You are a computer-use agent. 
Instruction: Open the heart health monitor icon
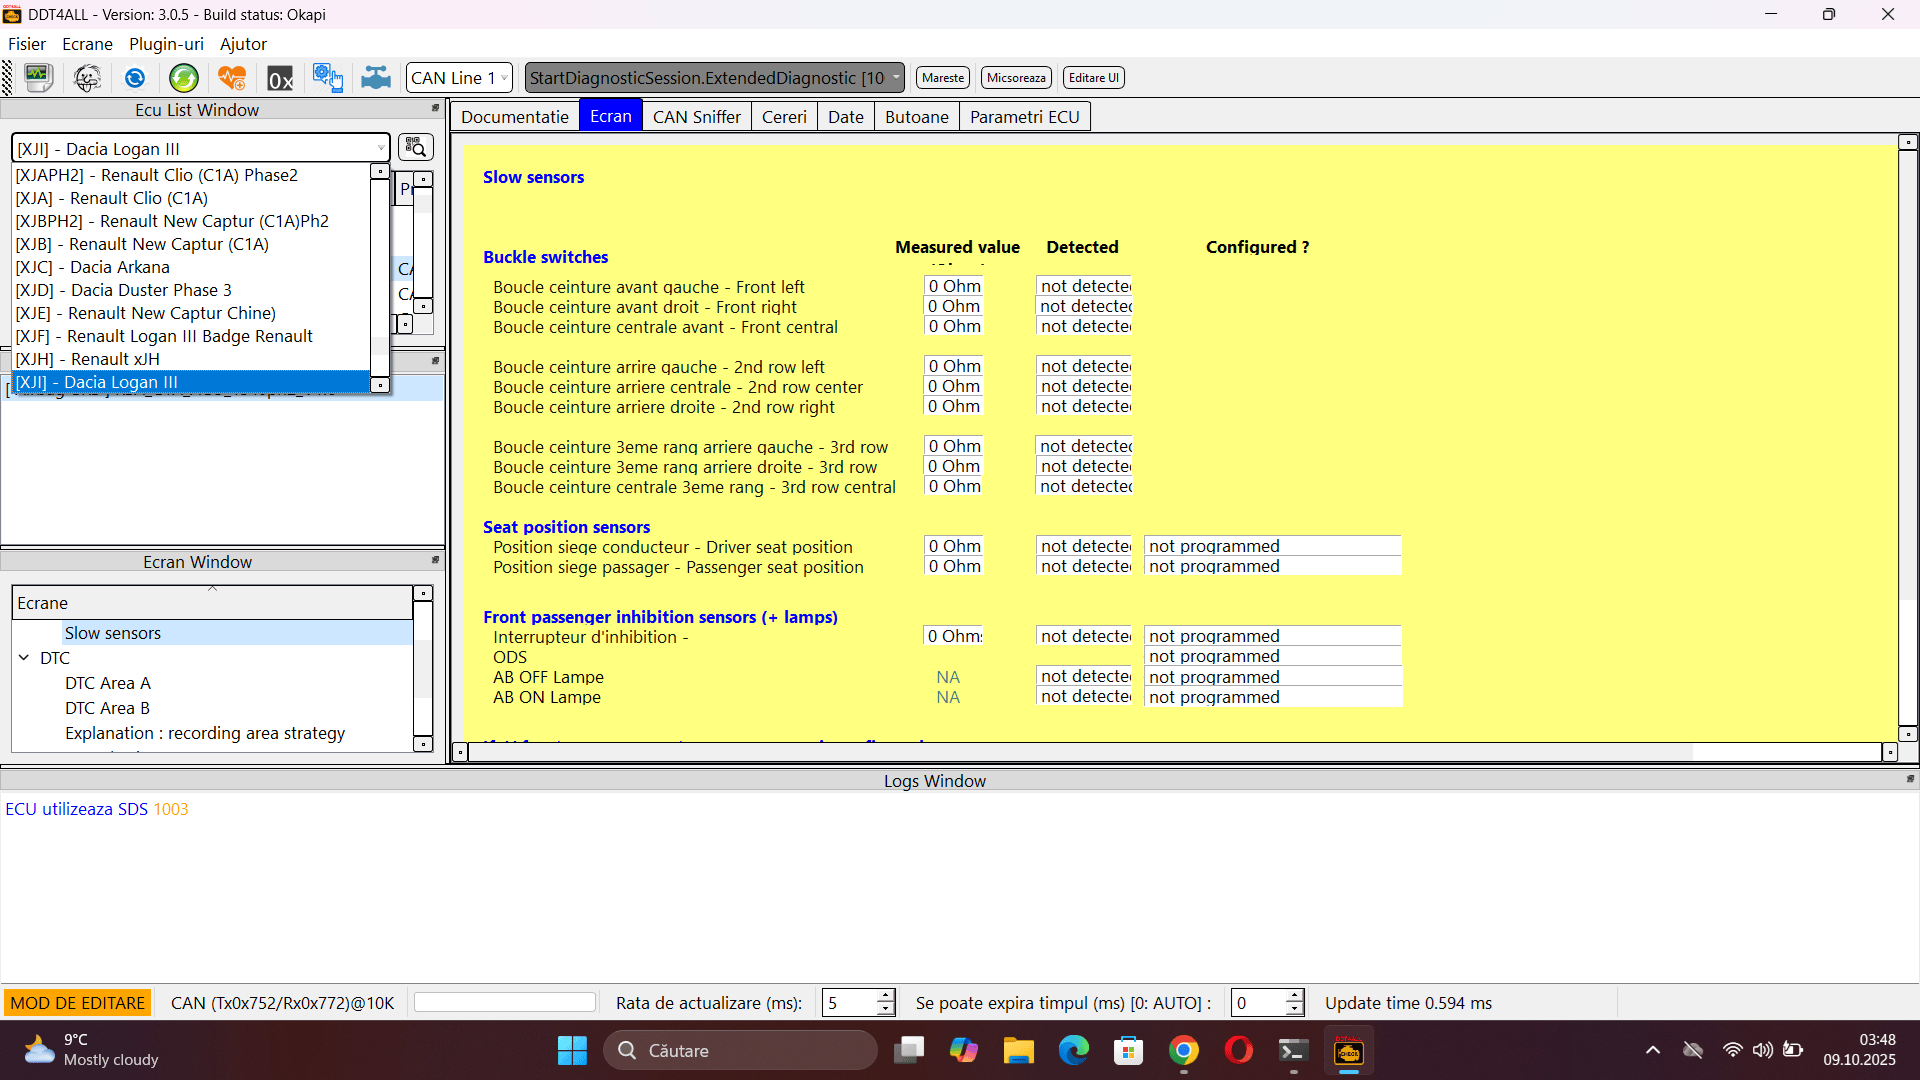click(231, 78)
